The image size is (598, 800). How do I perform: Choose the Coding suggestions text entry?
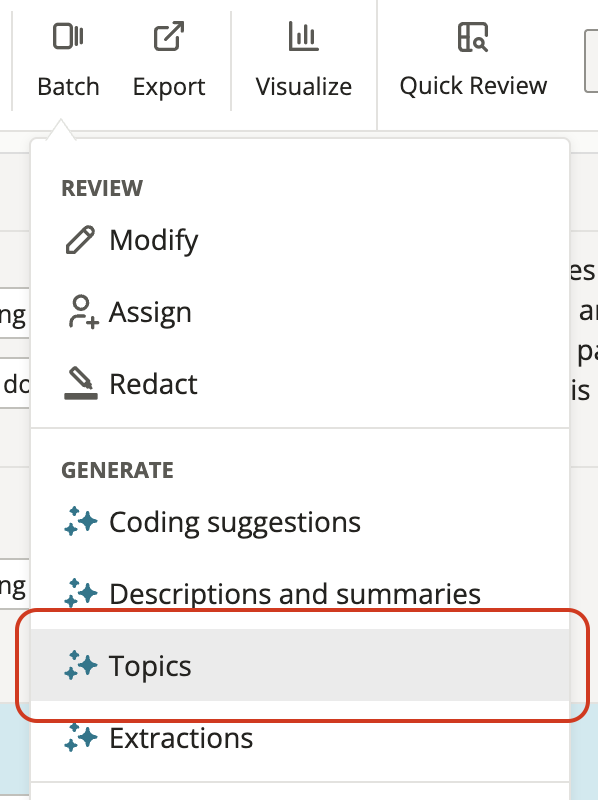coord(235,522)
